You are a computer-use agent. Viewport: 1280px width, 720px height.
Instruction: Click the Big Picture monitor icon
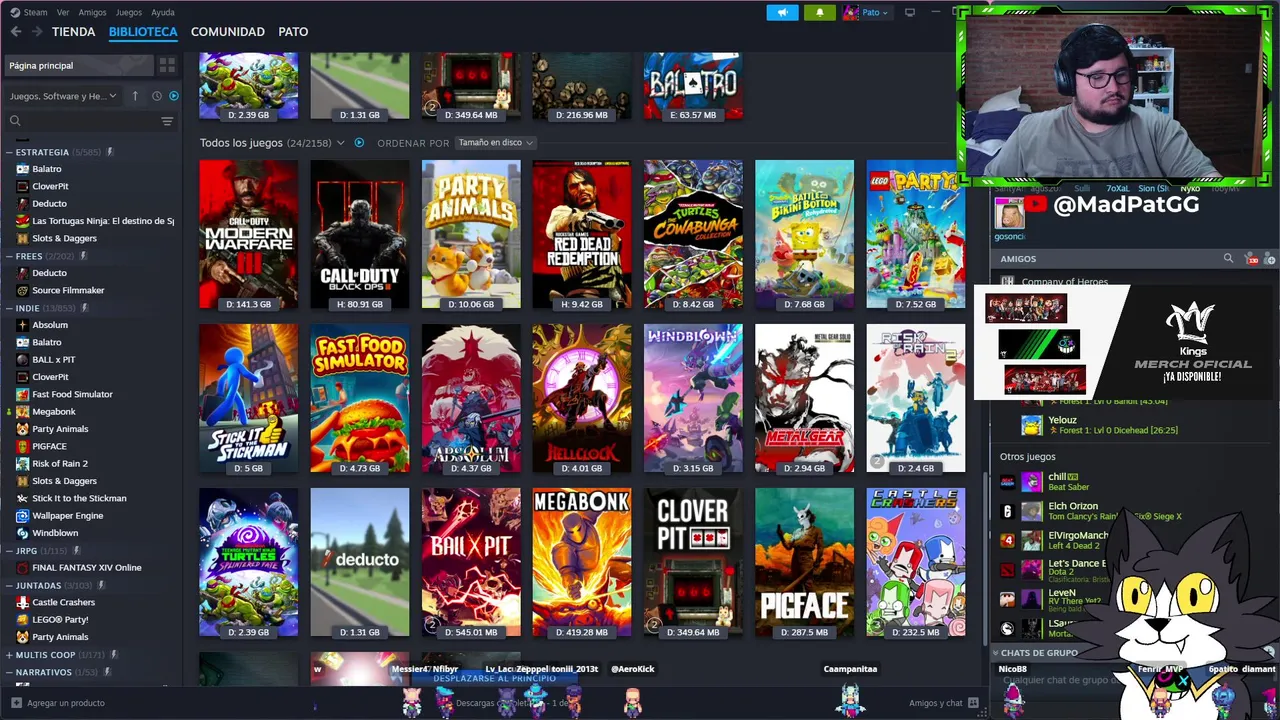pyautogui.click(x=910, y=12)
